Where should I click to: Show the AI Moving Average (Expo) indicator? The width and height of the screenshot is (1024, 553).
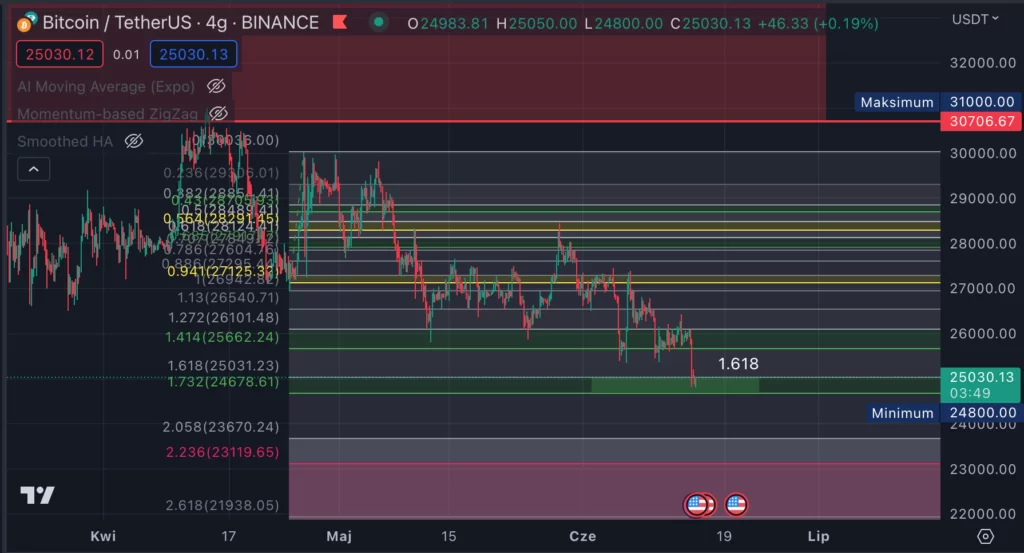point(215,87)
